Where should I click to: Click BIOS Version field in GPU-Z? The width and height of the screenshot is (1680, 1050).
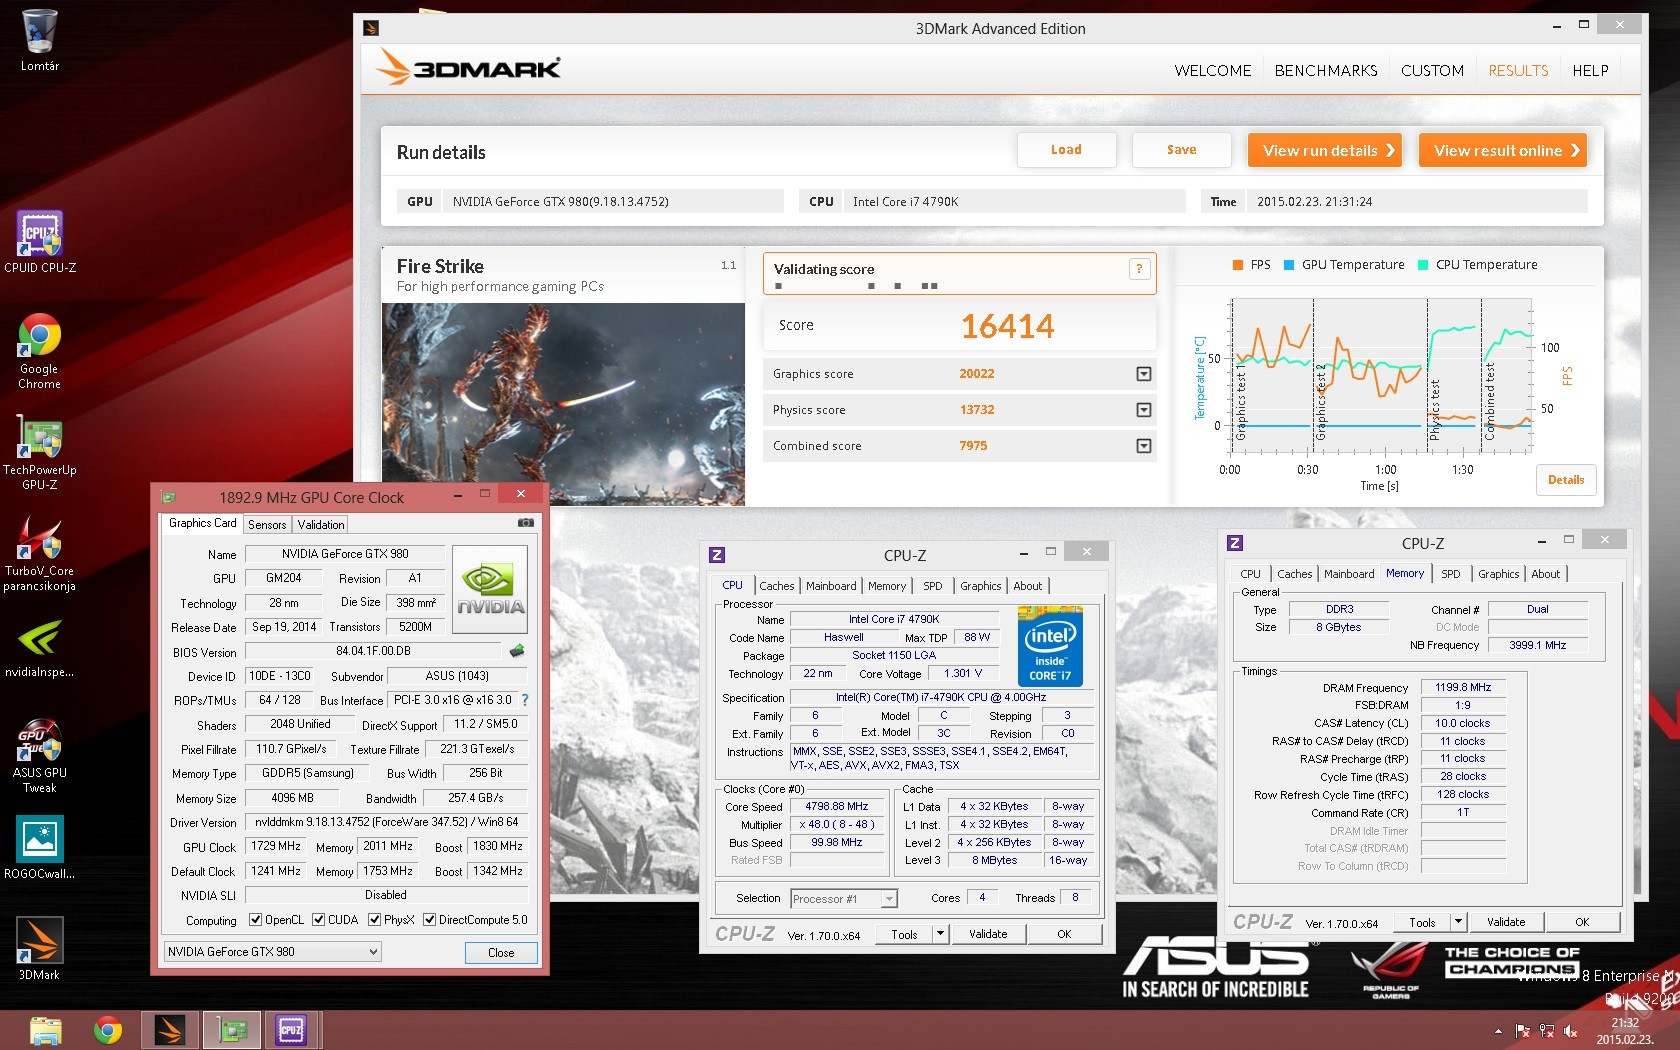pyautogui.click(x=374, y=651)
